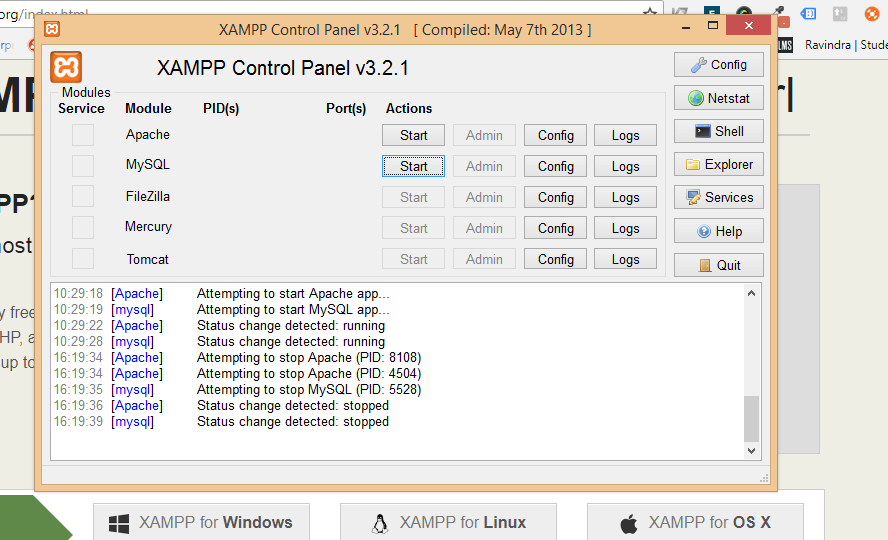
Task: Click the log scrollbar down arrow
Action: pyautogui.click(x=752, y=451)
